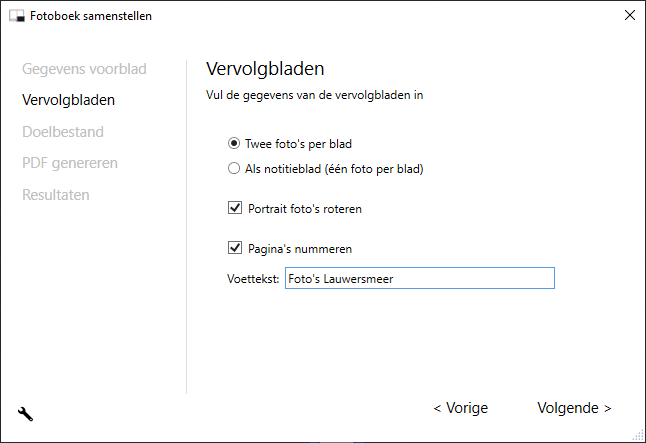Choose Als notitieblad radio button
Image resolution: width=646 pixels, height=443 pixels.
(234, 169)
